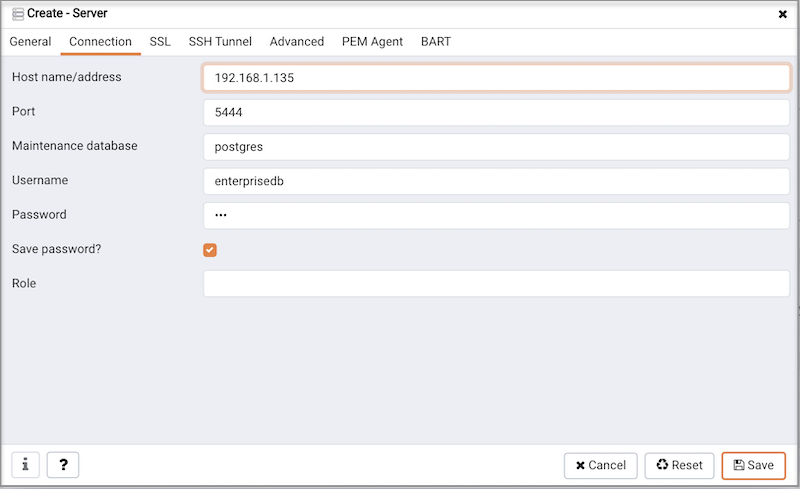The image size is (800, 489).
Task: Open help with the question mark button
Action: 63,465
